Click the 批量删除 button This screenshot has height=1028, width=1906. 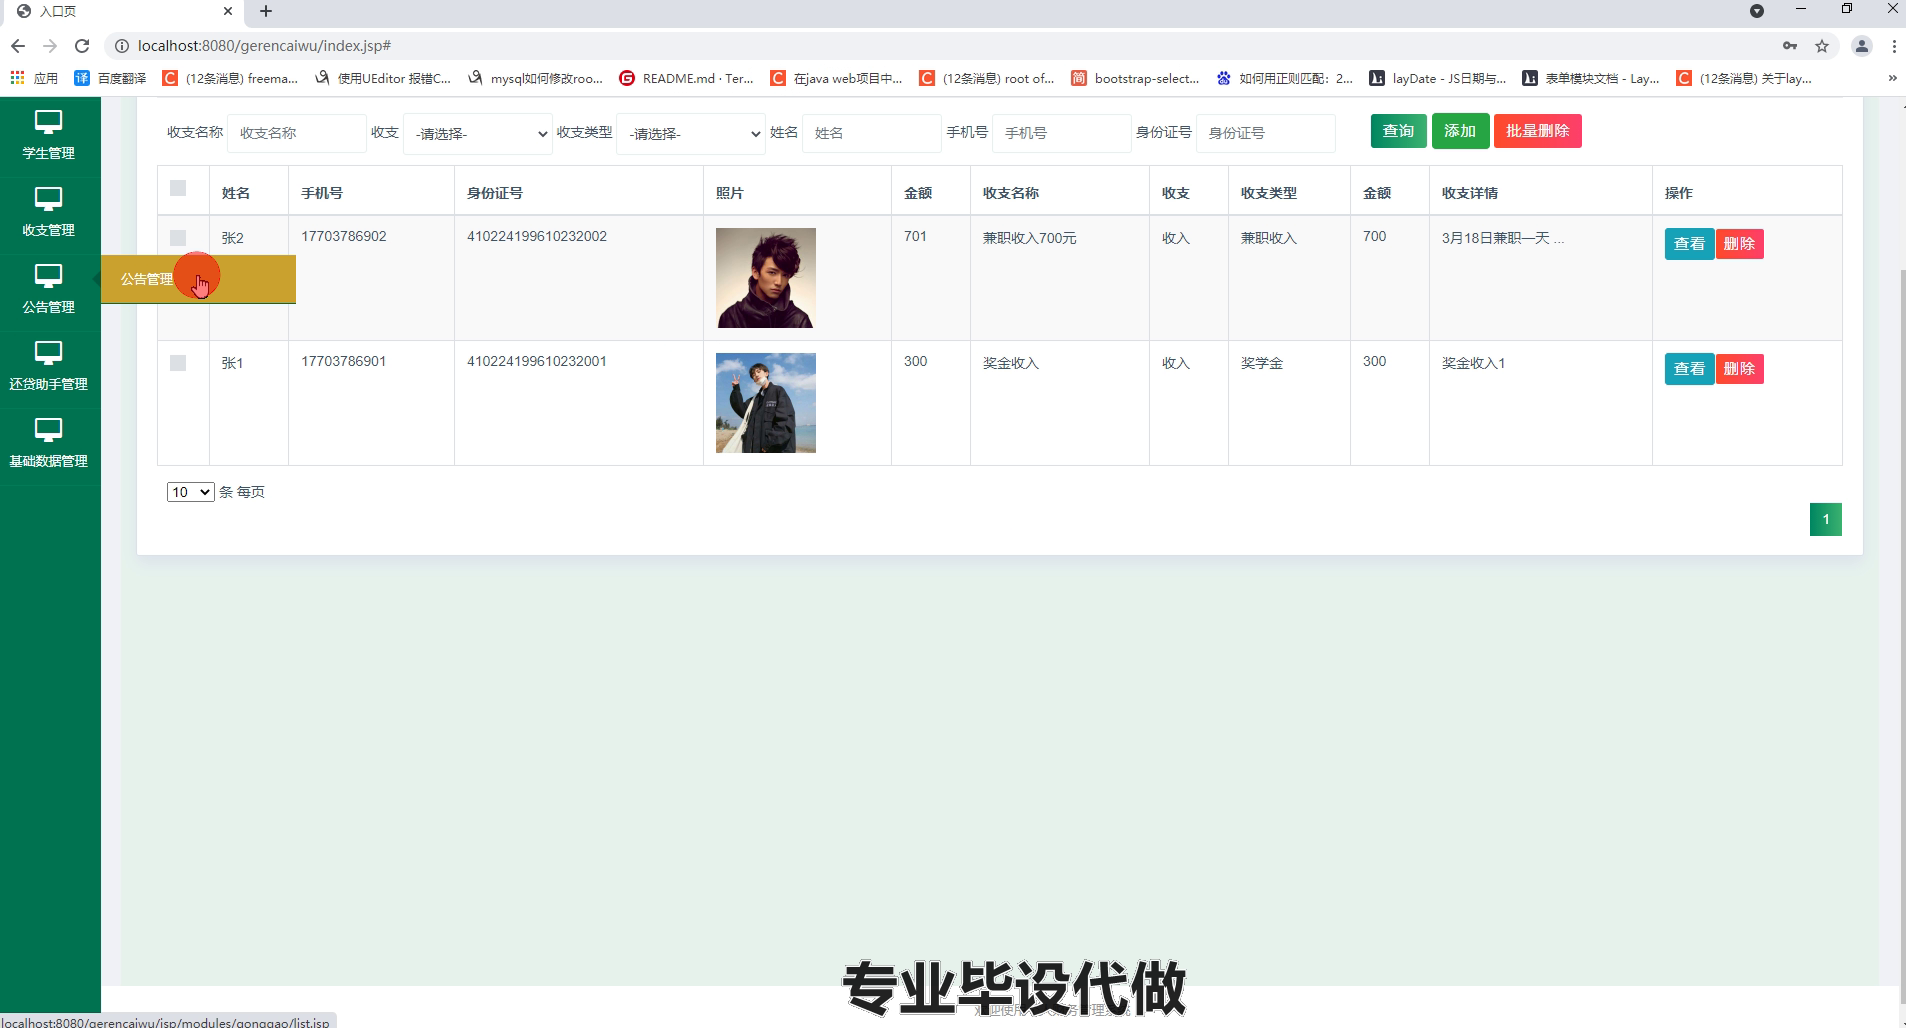tap(1538, 131)
